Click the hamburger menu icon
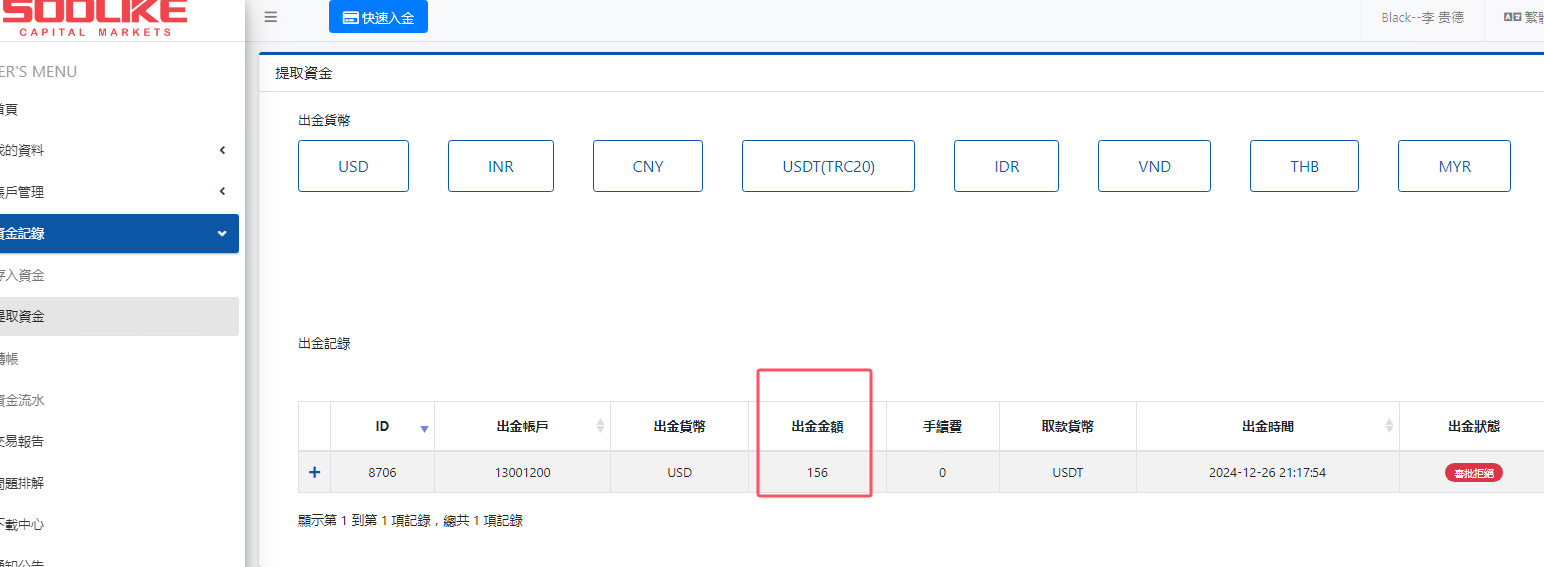This screenshot has height=567, width=1544. [271, 17]
